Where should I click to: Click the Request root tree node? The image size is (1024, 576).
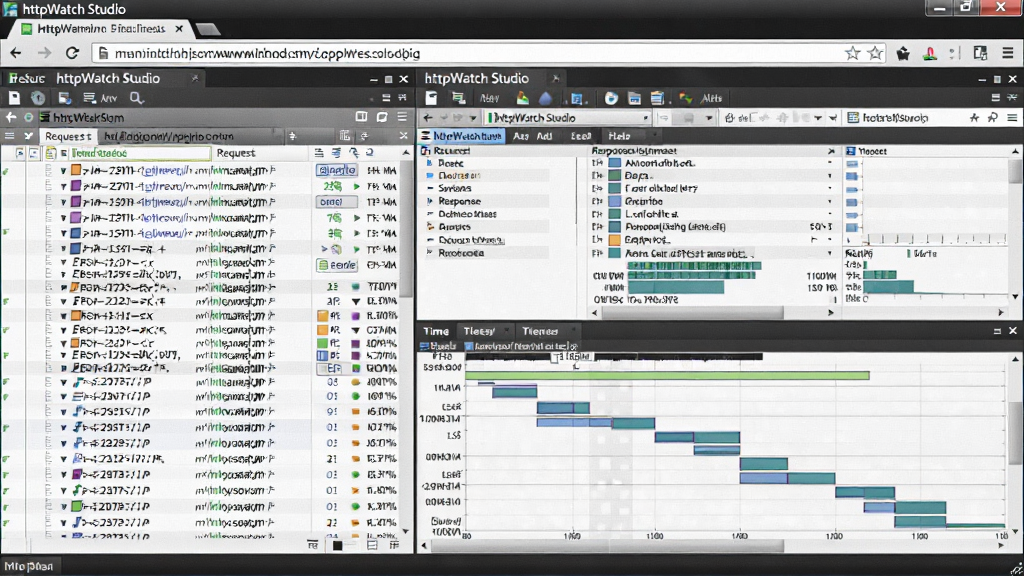coord(451,151)
